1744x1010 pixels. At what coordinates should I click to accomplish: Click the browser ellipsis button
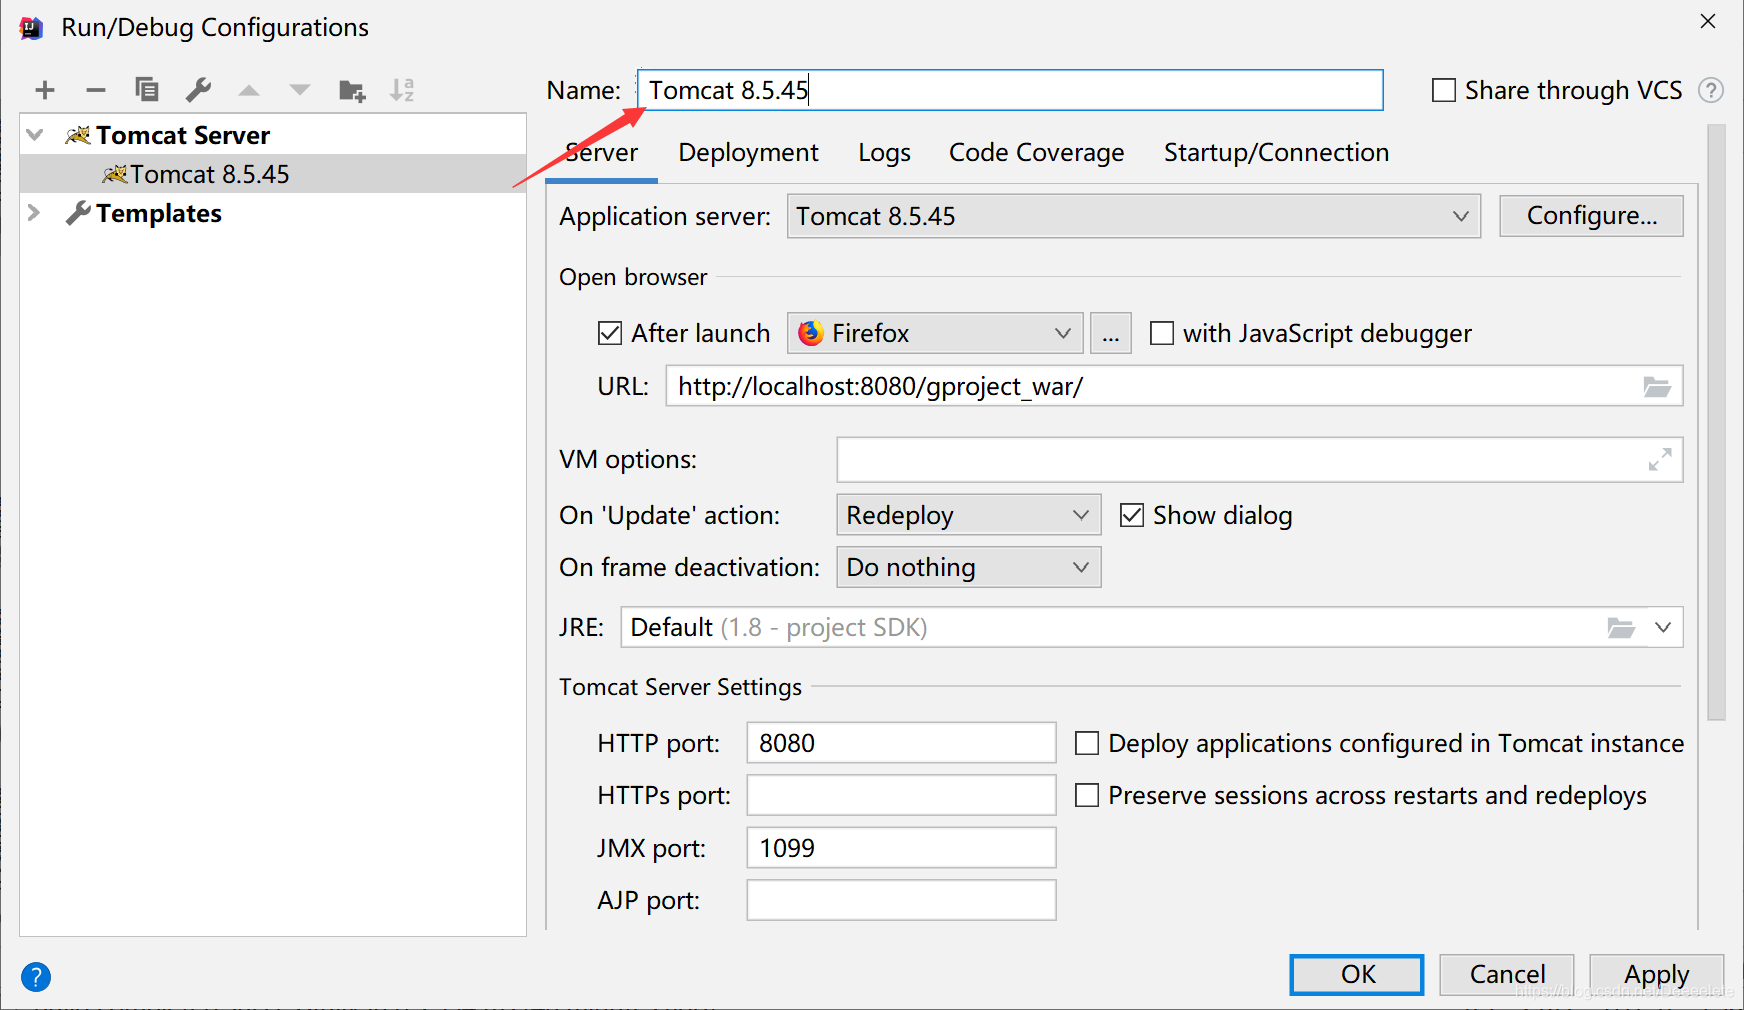pos(1111,333)
